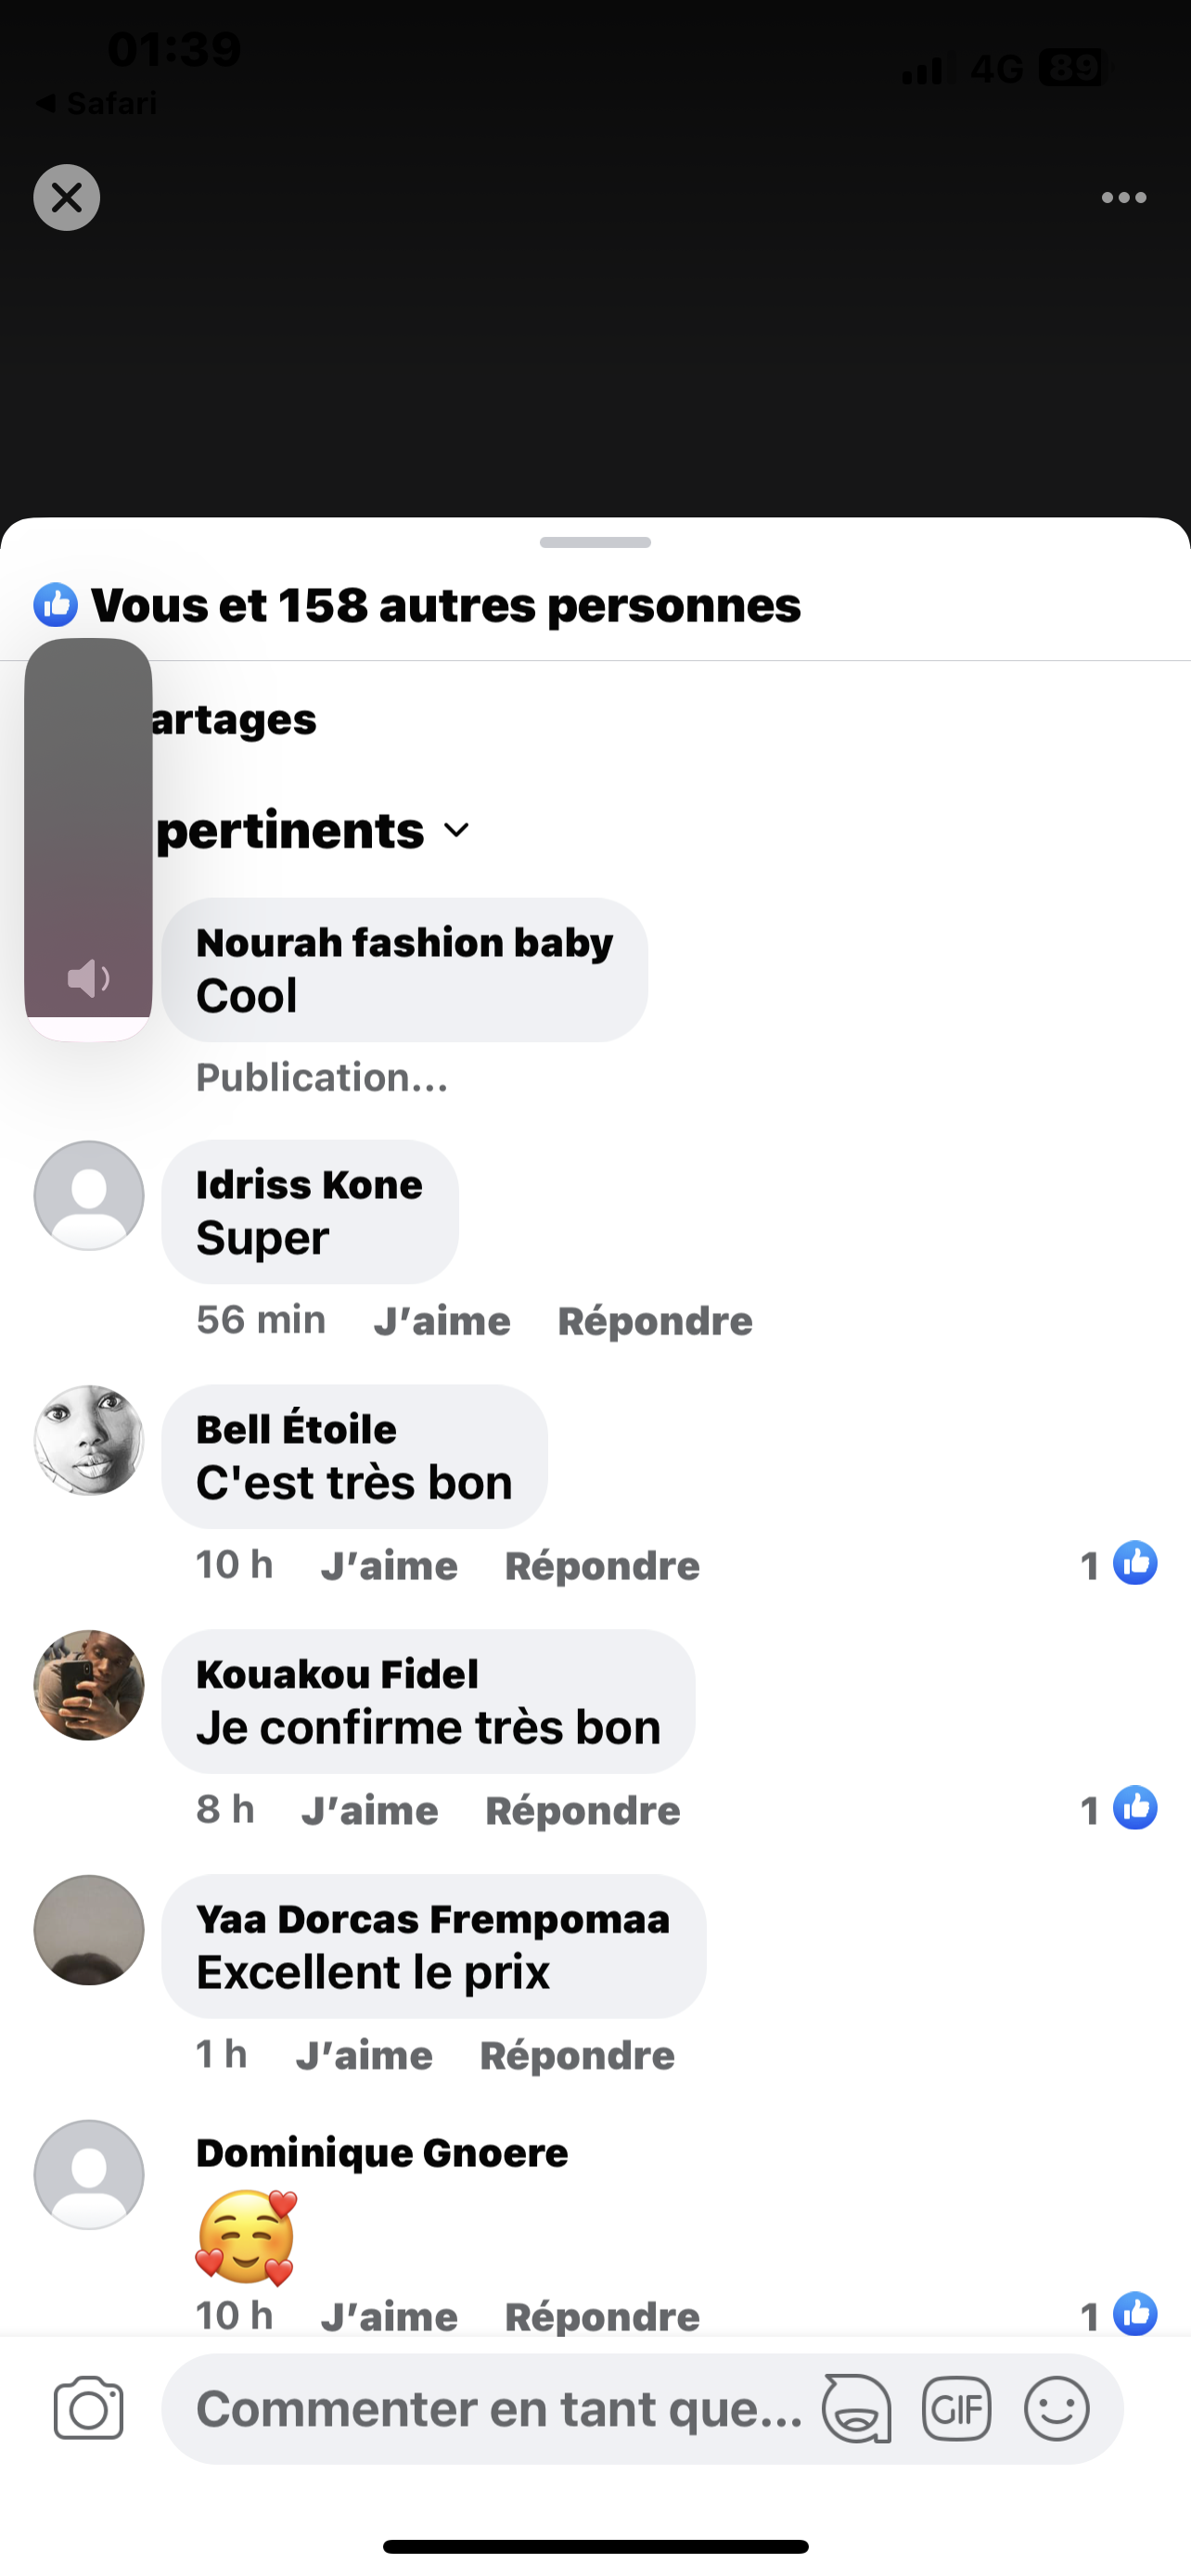1191x2576 pixels.
Task: Open the list of people who reacted
Action: tap(446, 606)
